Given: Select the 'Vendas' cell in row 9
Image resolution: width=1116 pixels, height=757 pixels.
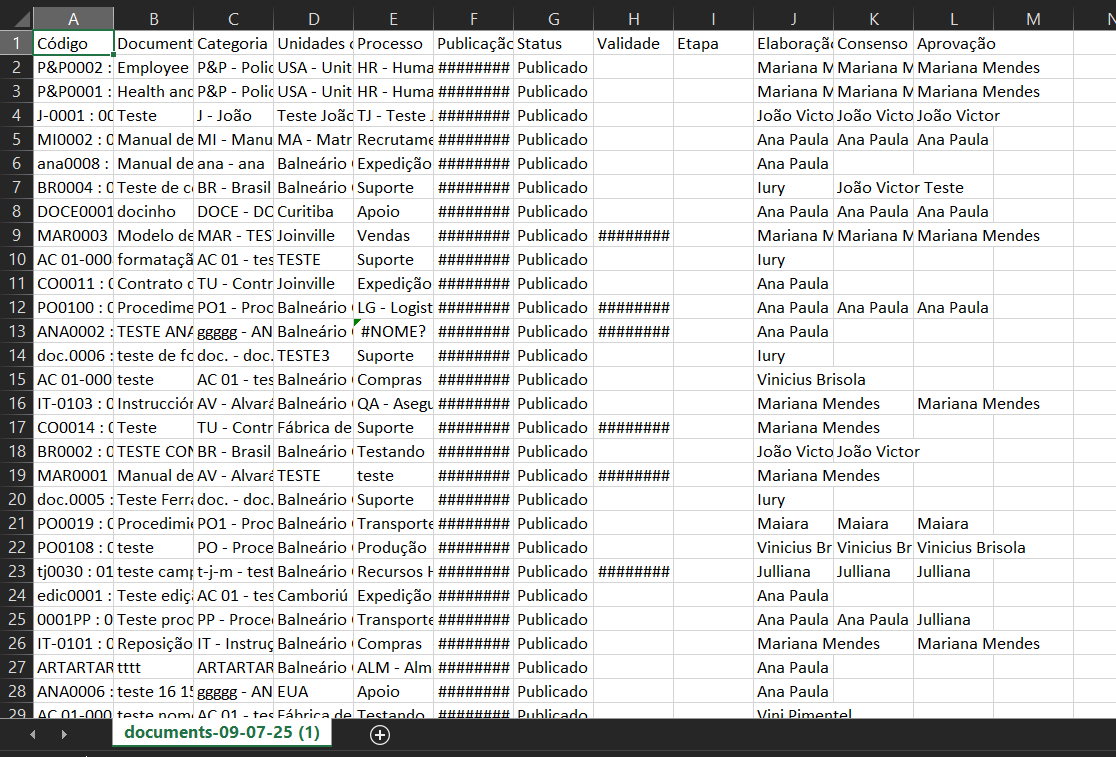Looking at the screenshot, I should 394,235.
